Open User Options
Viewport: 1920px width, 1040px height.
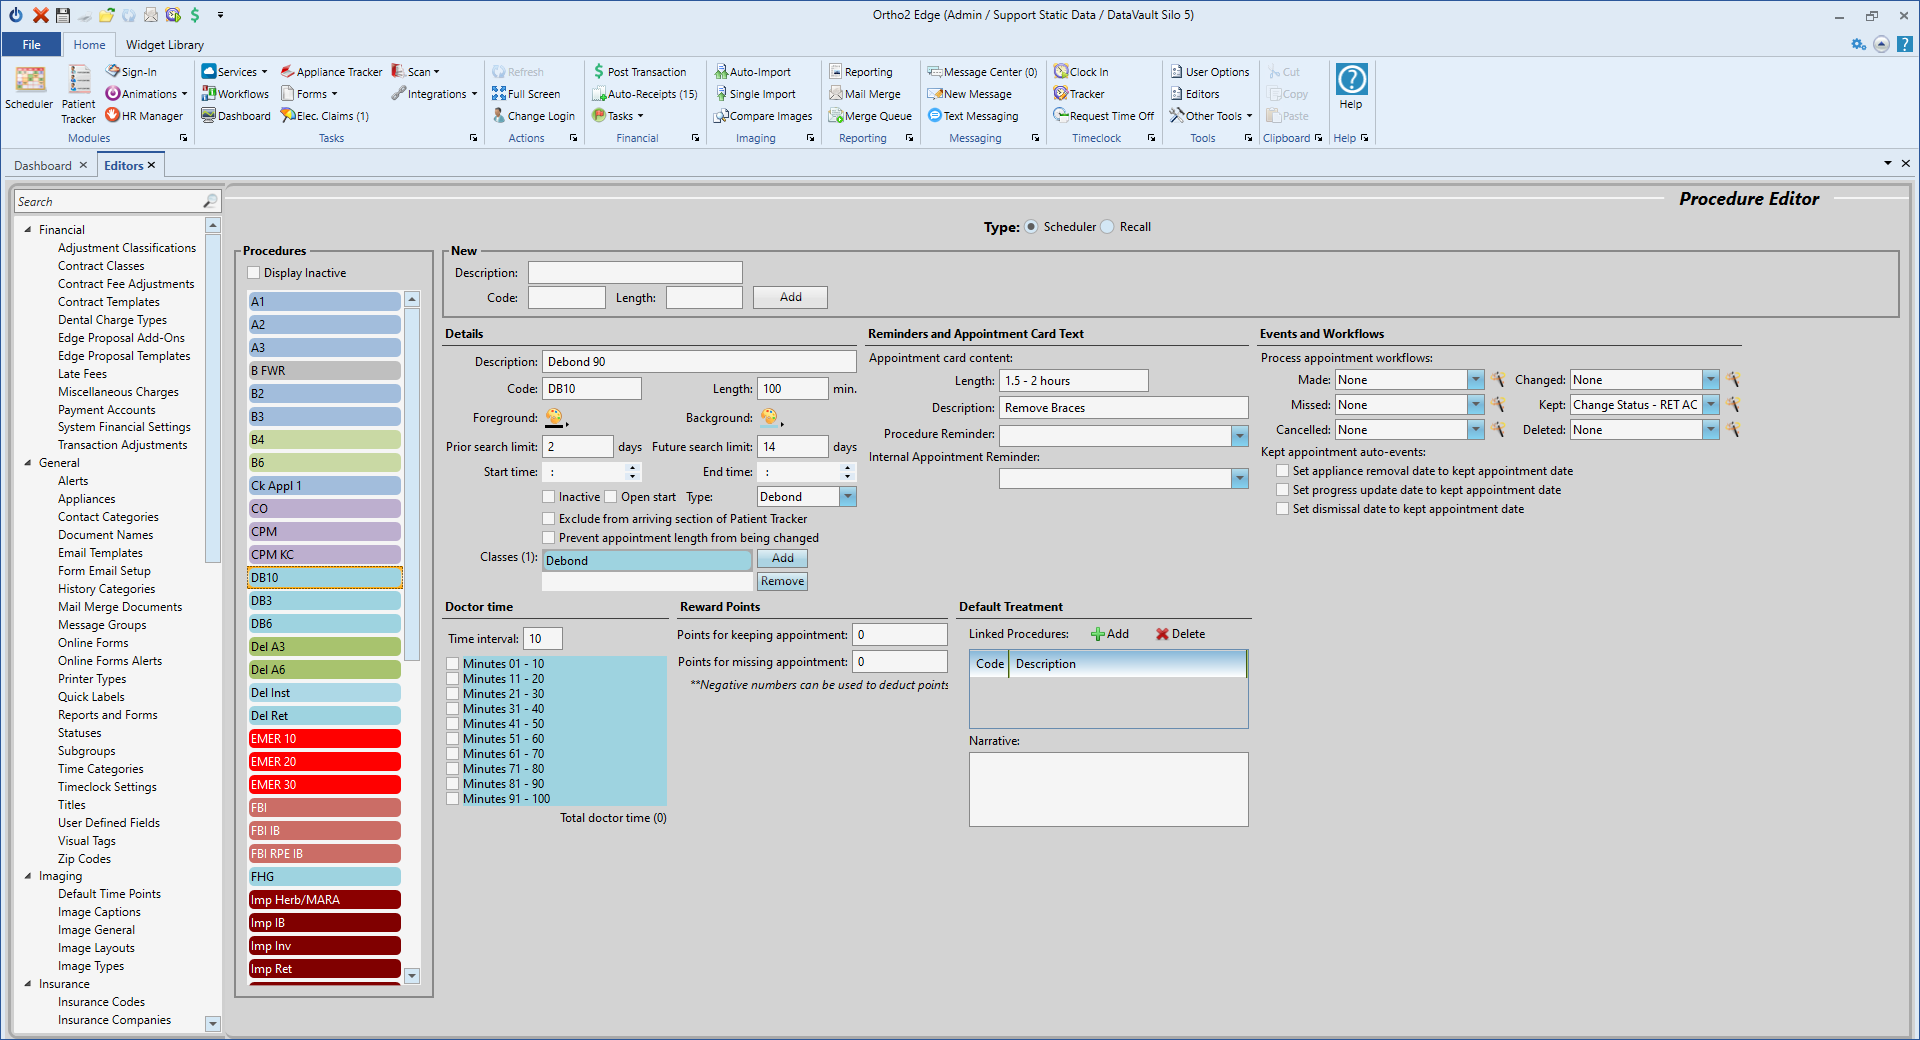[x=1209, y=72]
